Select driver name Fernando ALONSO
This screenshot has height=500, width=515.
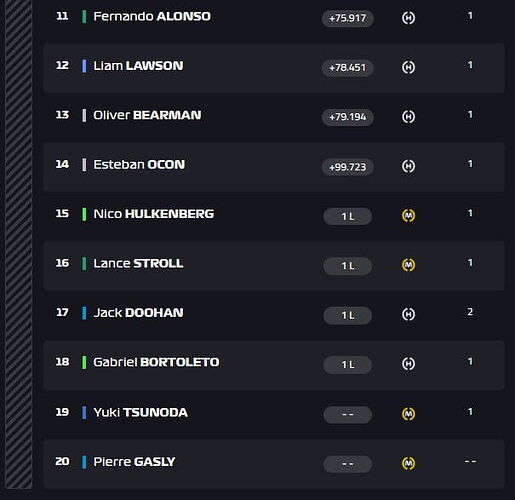[x=152, y=16]
